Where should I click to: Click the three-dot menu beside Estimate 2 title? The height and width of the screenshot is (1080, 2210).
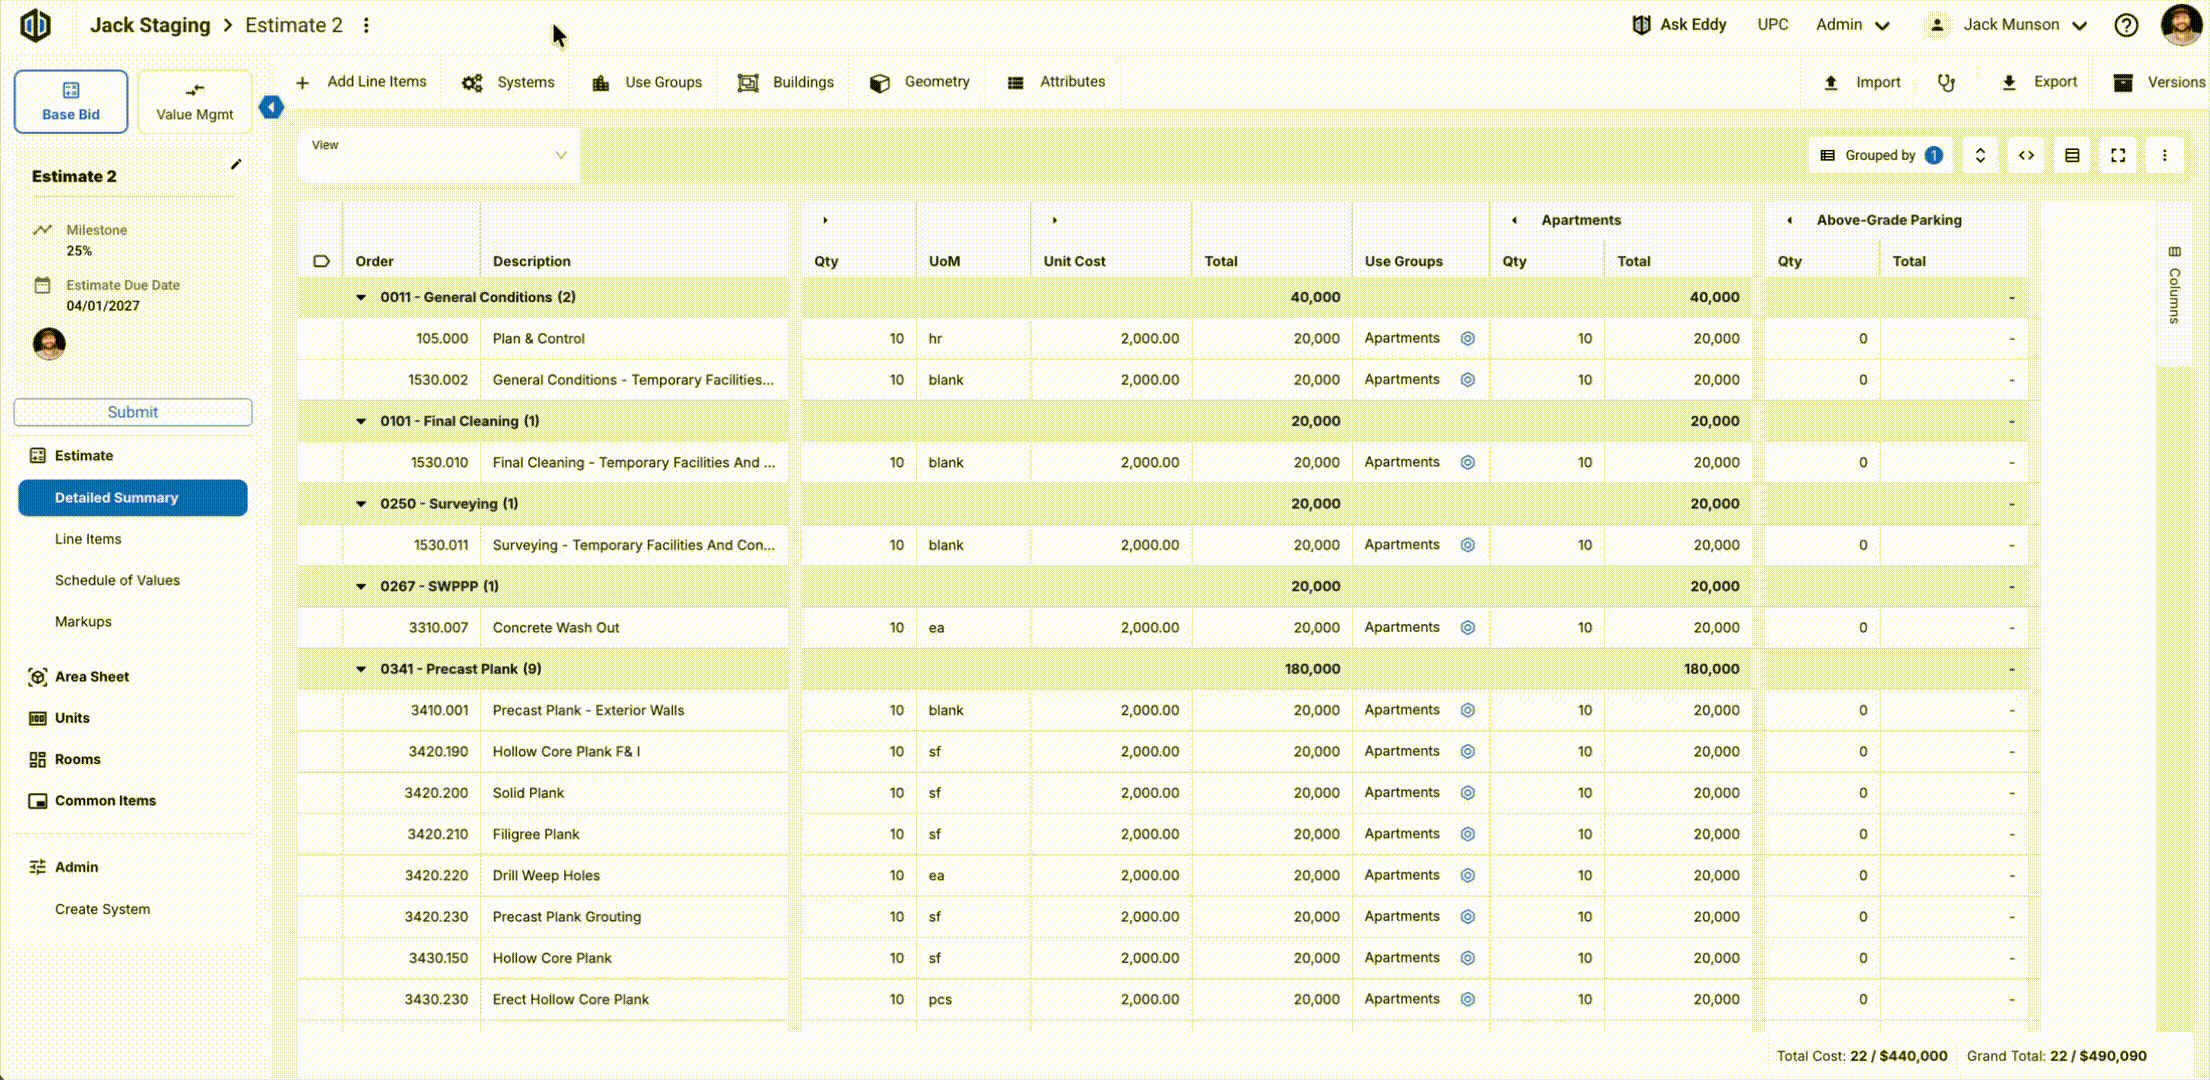click(366, 25)
